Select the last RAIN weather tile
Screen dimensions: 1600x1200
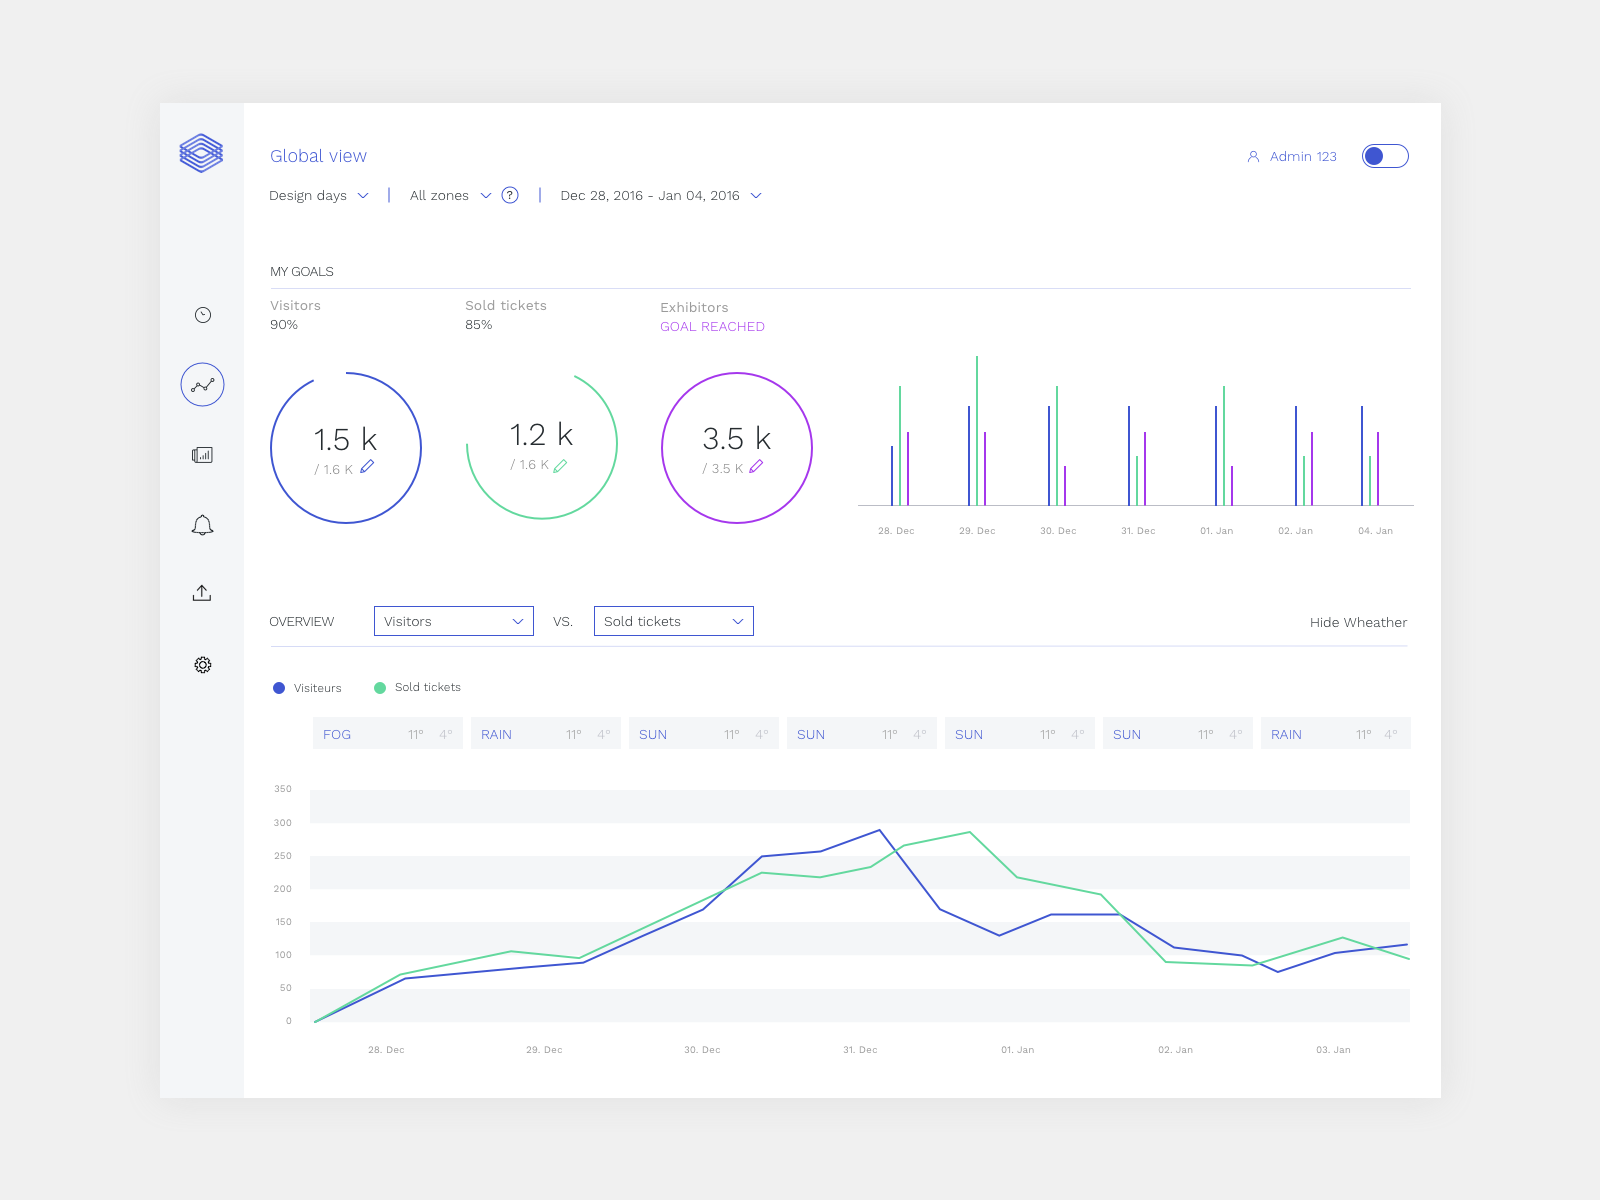[x=1336, y=734]
